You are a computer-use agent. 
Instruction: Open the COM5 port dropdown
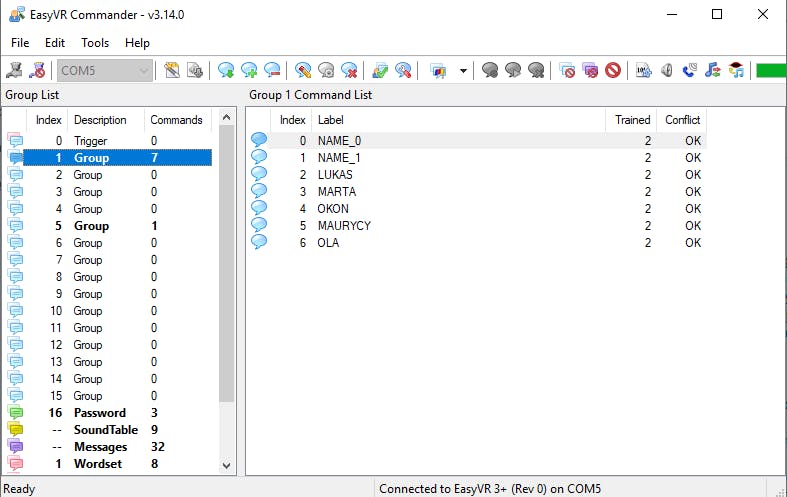click(x=145, y=70)
